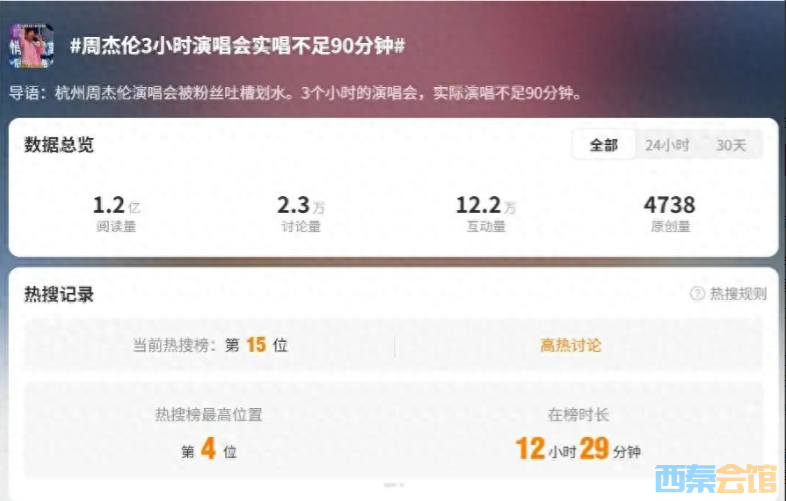Click the 数据总览 section heading
The height and width of the screenshot is (501, 786).
pyautogui.click(x=59, y=144)
